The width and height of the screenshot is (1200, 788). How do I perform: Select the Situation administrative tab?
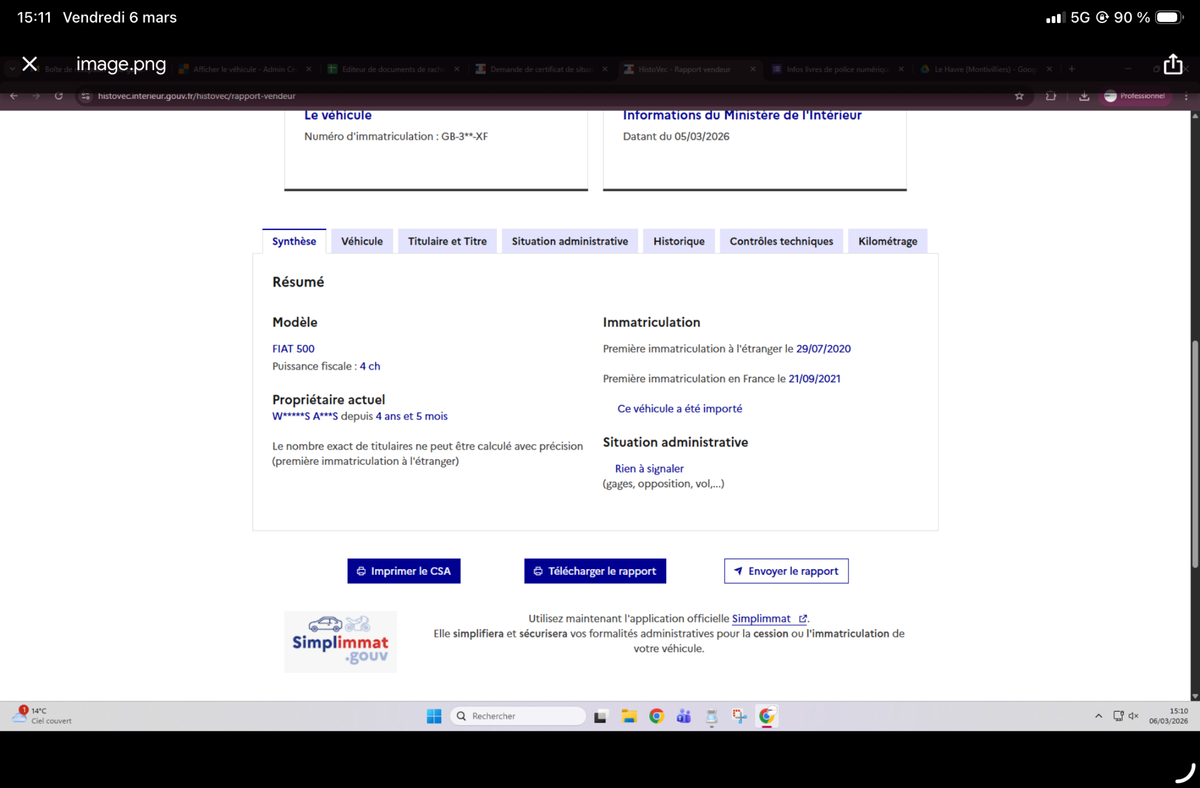(570, 241)
